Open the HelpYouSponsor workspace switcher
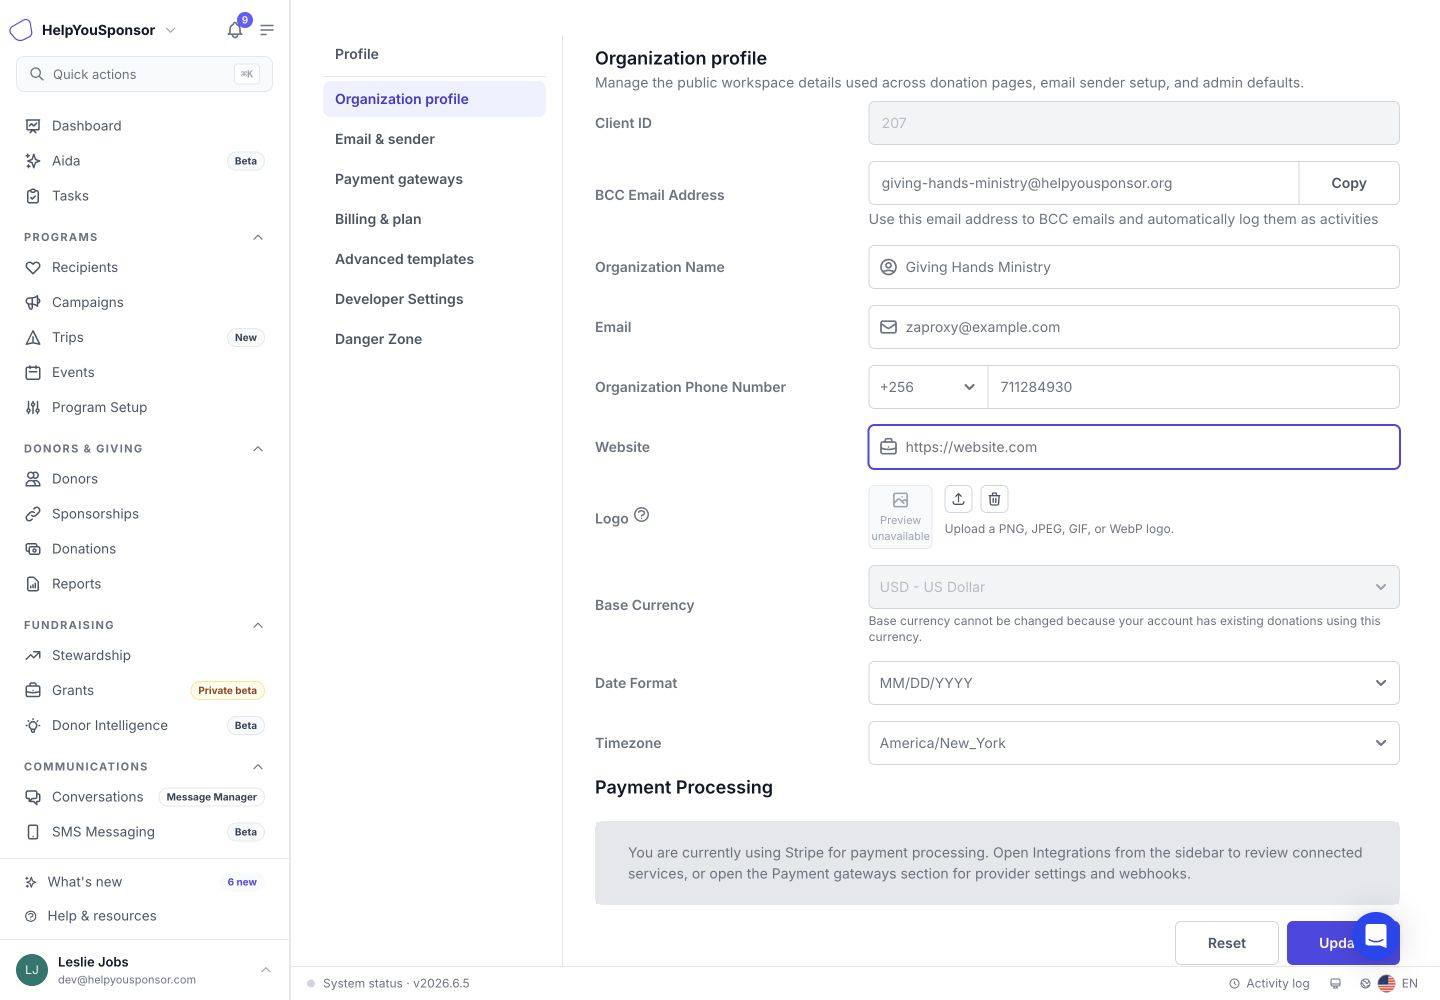Image resolution: width=1440 pixels, height=1000 pixels. click(x=93, y=30)
